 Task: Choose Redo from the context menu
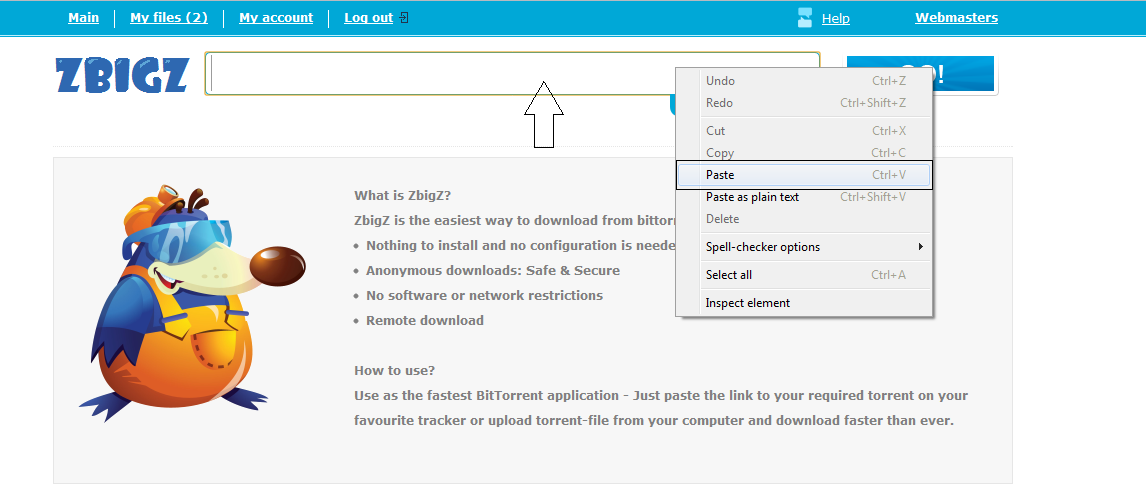pos(805,103)
